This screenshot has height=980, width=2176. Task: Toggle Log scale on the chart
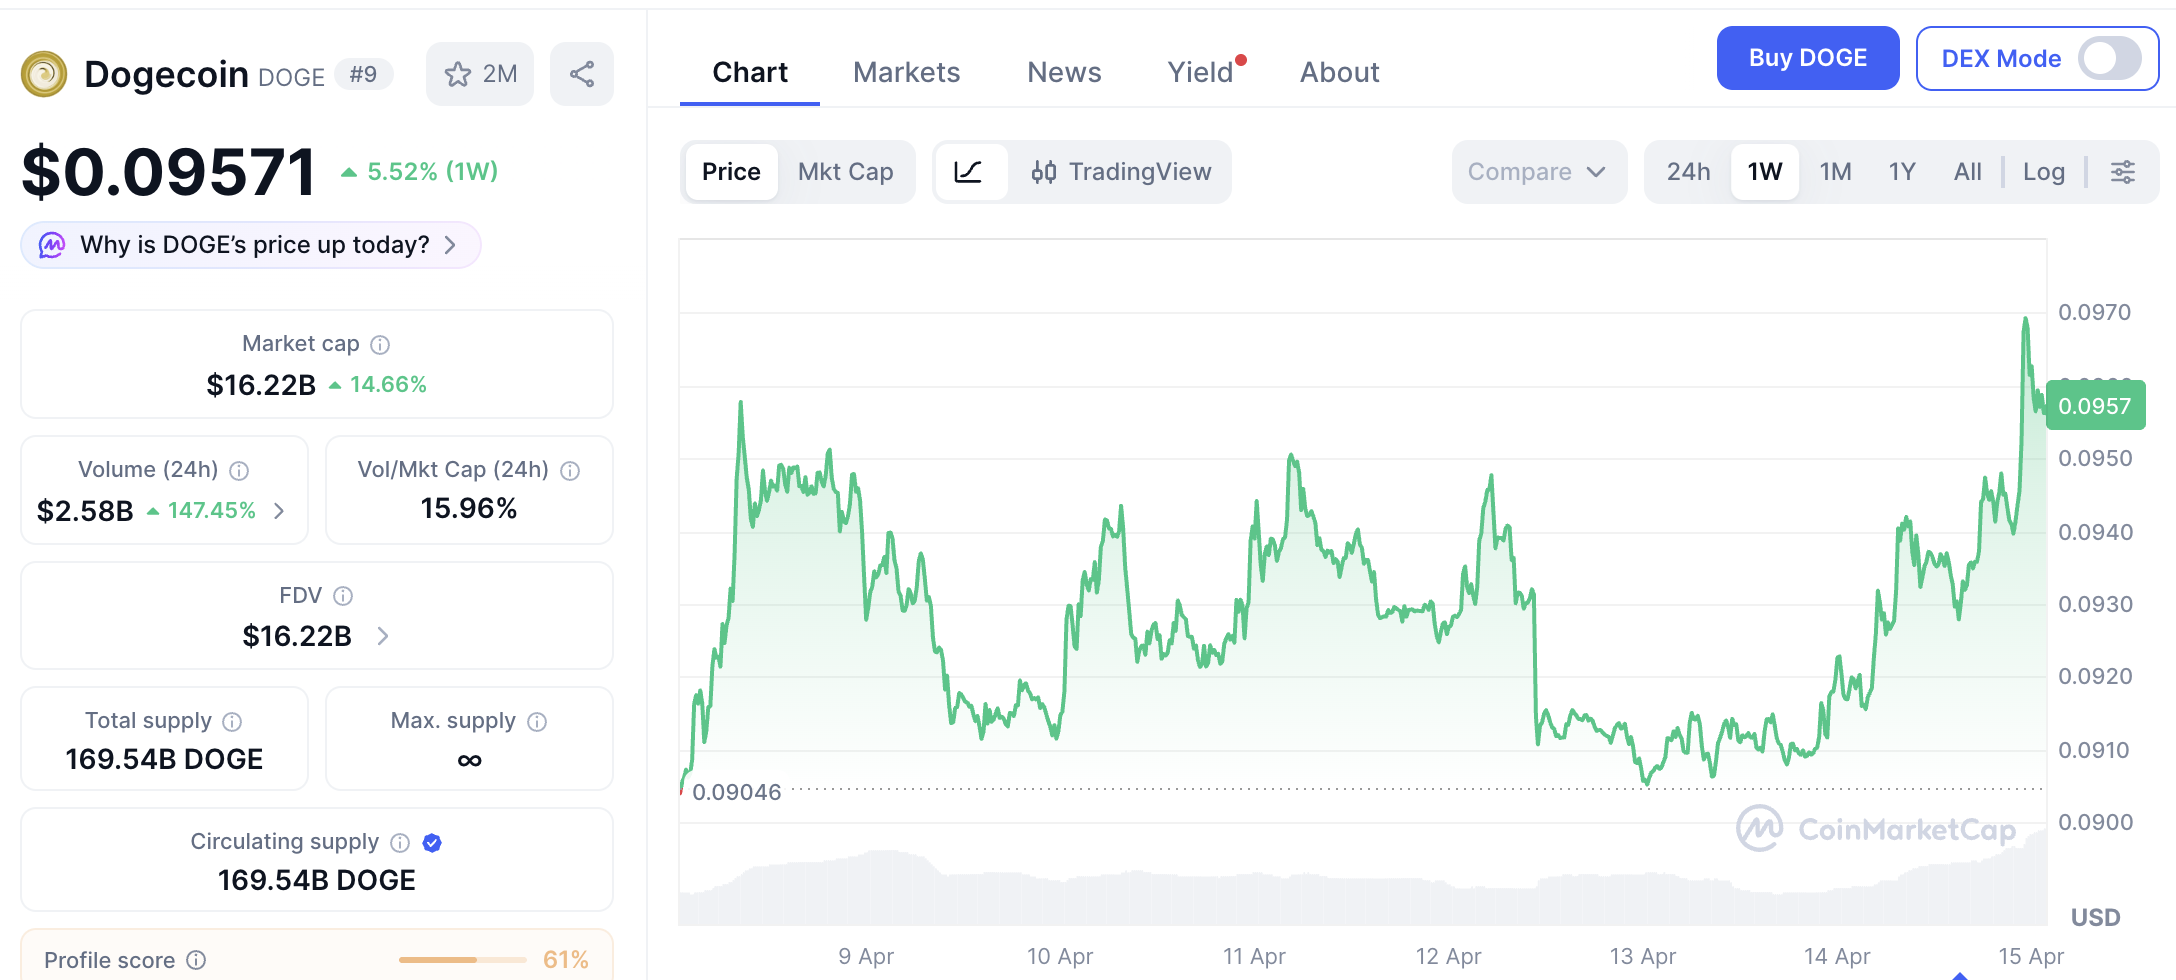(2044, 172)
